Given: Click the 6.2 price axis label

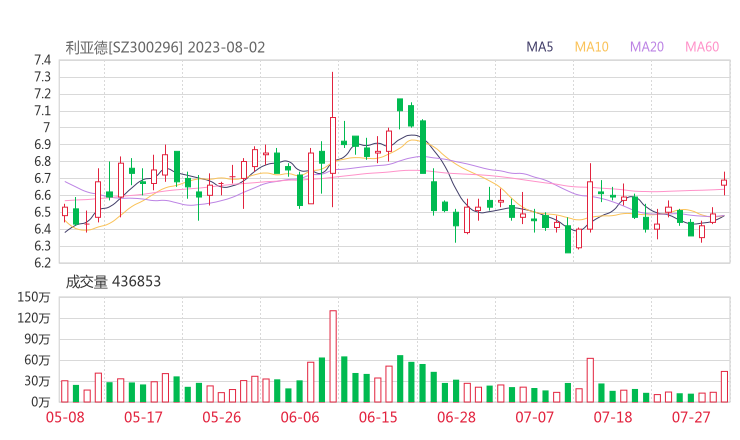Looking at the screenshot, I should tap(42, 263).
